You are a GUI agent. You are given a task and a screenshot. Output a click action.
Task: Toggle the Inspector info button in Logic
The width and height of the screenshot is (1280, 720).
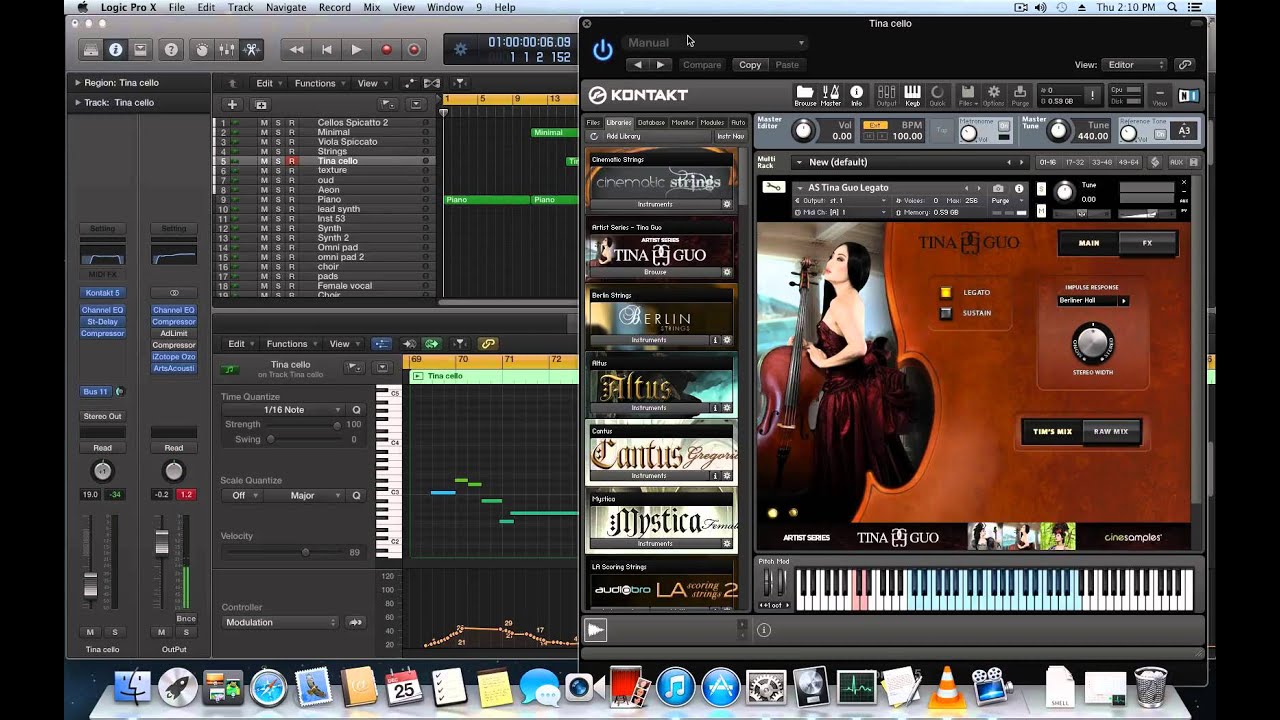click(x=116, y=49)
